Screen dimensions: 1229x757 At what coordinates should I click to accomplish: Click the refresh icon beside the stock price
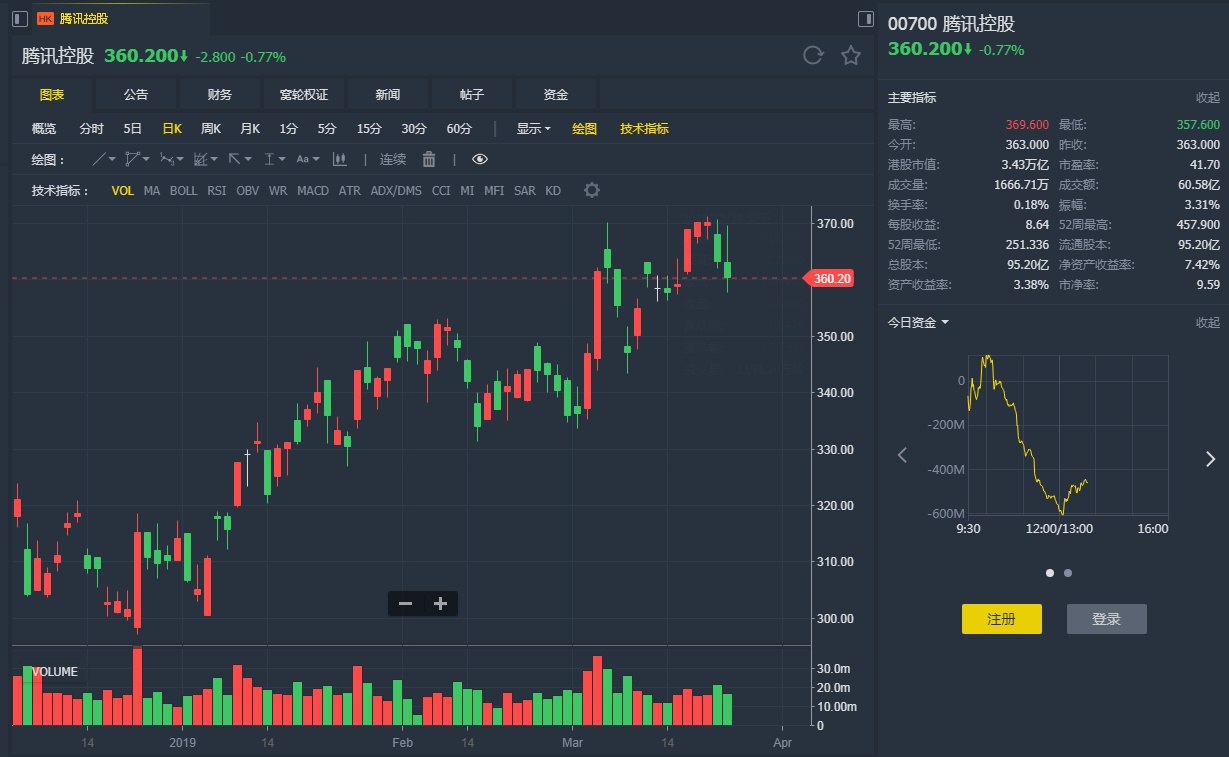coord(813,56)
